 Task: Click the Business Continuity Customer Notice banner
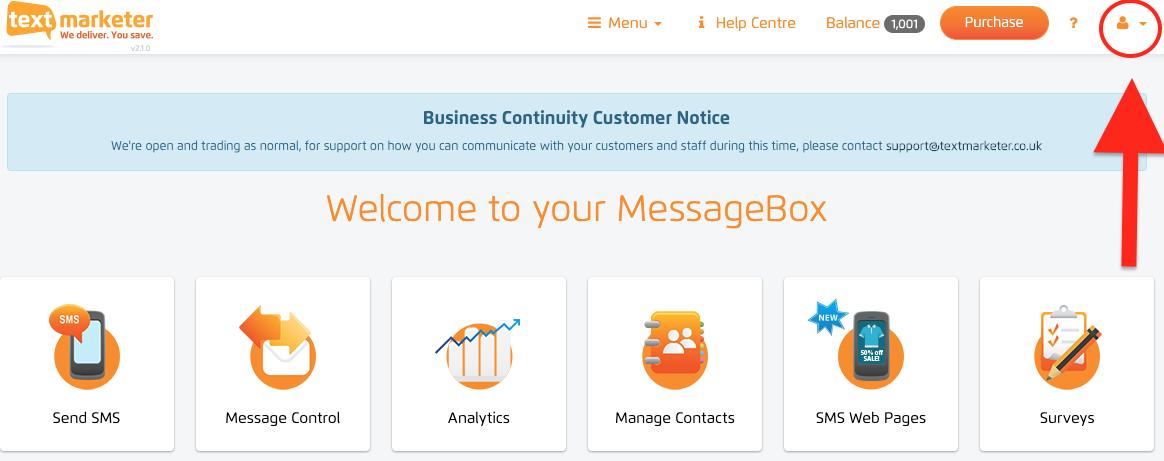click(576, 131)
